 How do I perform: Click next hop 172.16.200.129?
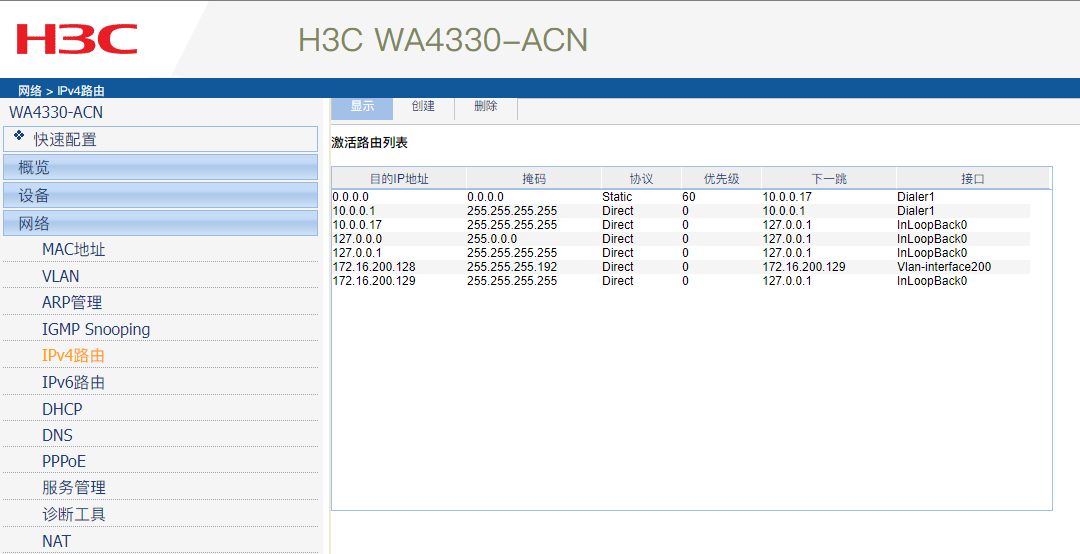804,267
